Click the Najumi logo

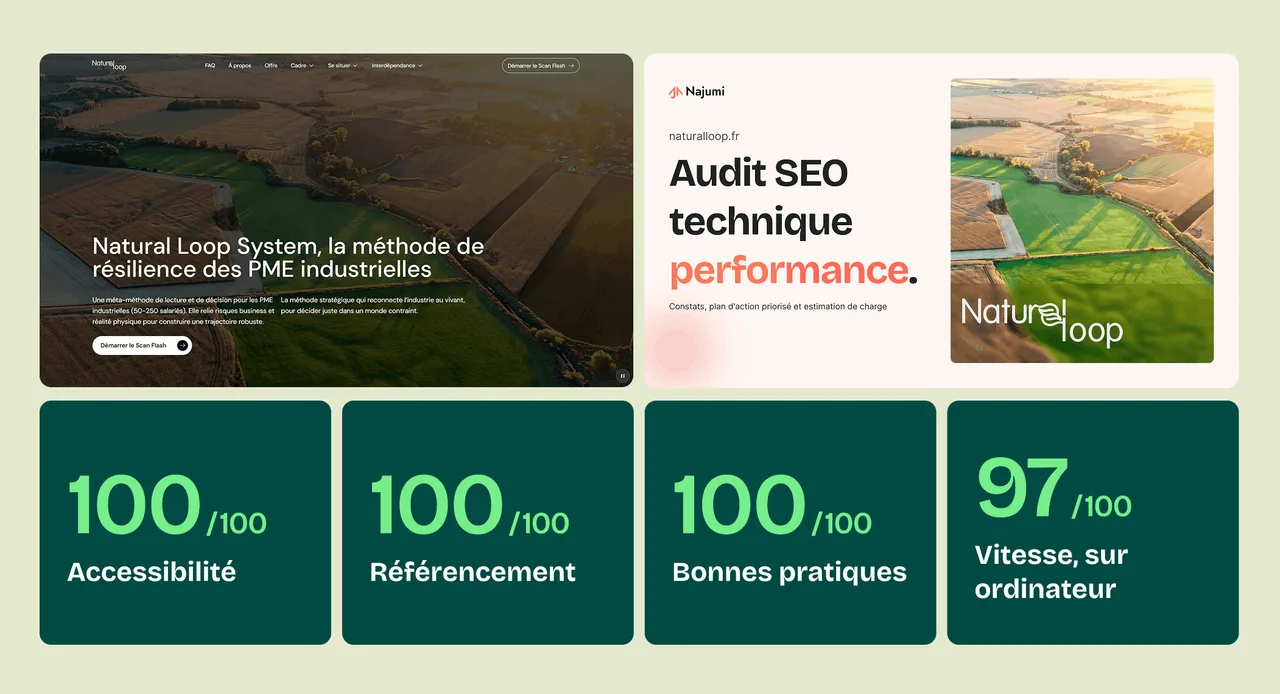697,92
